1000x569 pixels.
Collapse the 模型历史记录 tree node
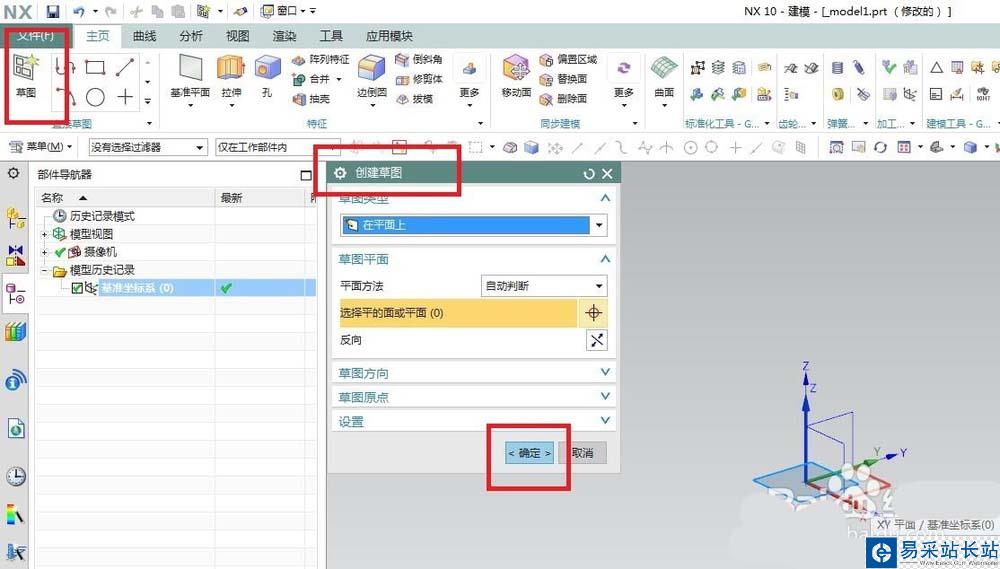44,270
